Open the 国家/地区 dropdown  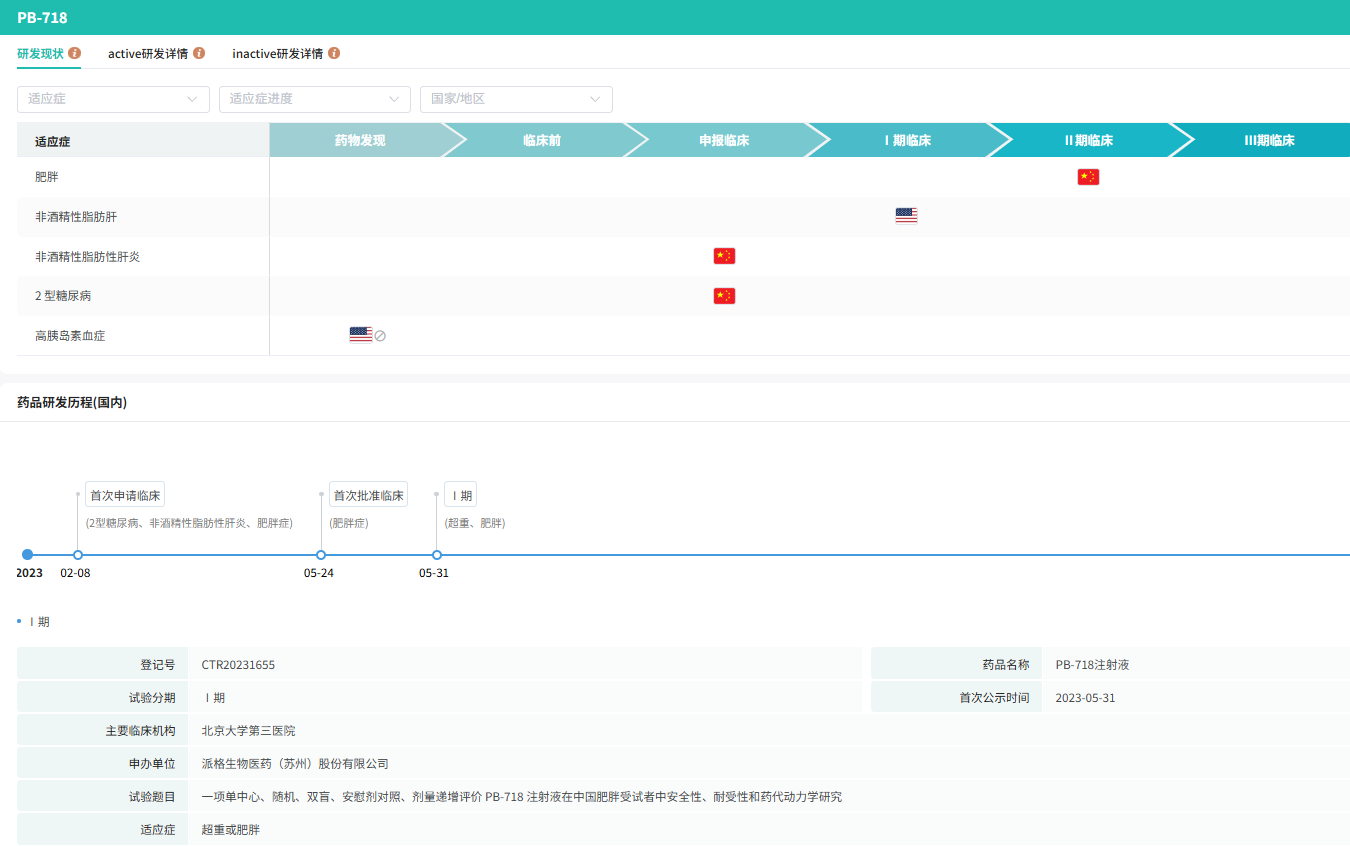pos(516,99)
